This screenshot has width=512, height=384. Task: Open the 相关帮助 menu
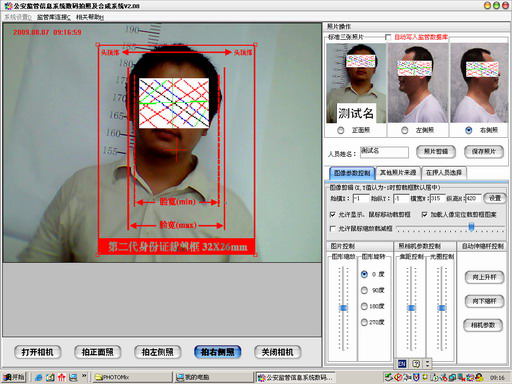(x=90, y=17)
